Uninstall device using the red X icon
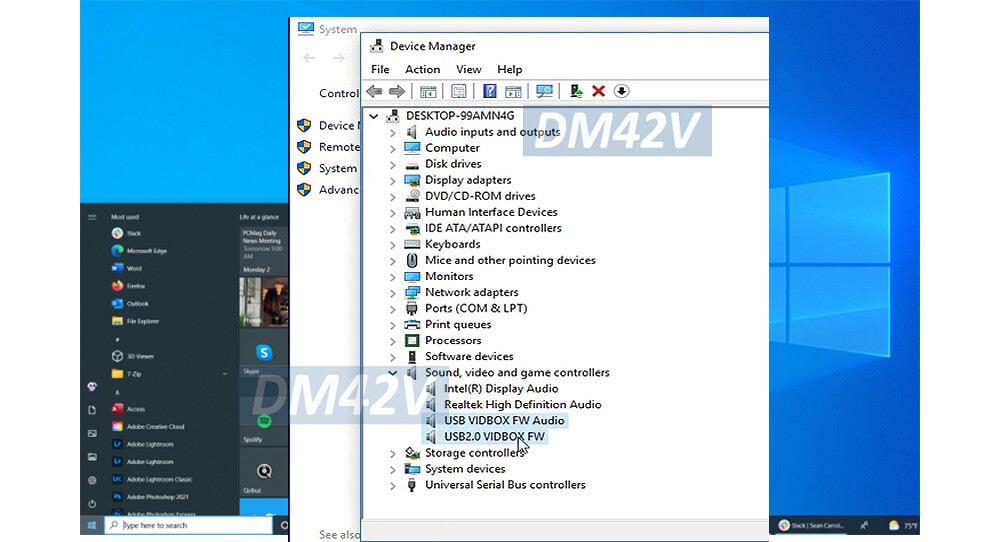The image size is (1000, 542). (598, 91)
